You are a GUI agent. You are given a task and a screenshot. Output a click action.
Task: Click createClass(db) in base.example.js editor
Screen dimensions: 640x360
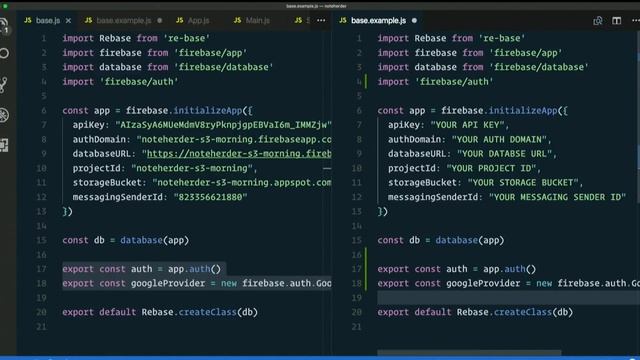coord(533,312)
